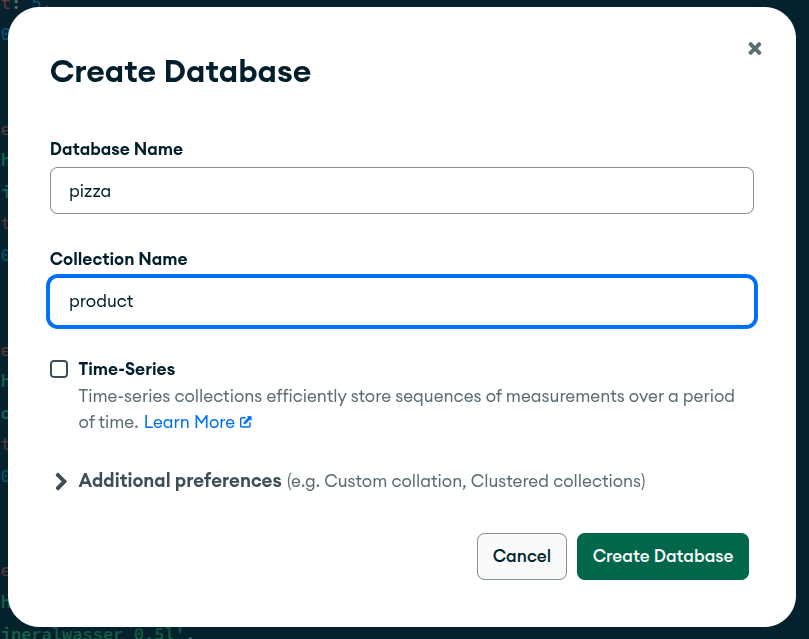Image resolution: width=809 pixels, height=639 pixels.
Task: Click the Database Name label
Action: 116,149
